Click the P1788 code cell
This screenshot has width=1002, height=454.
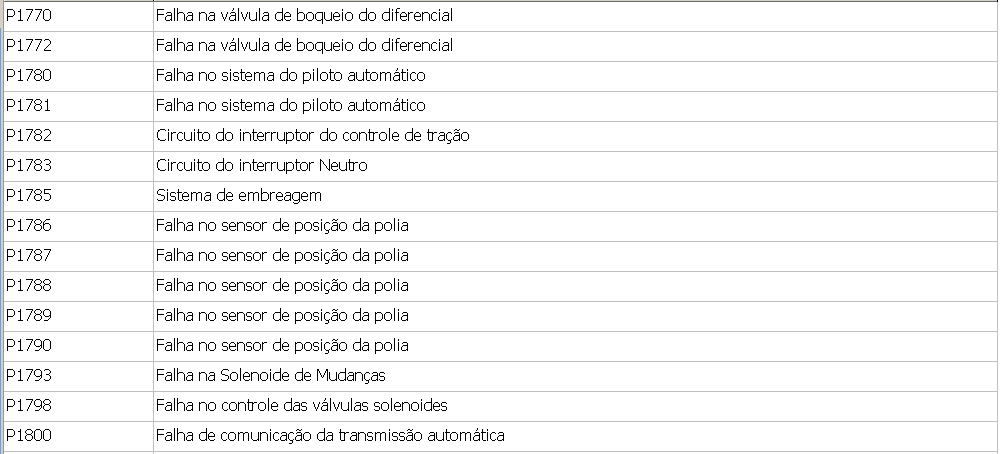(29, 286)
